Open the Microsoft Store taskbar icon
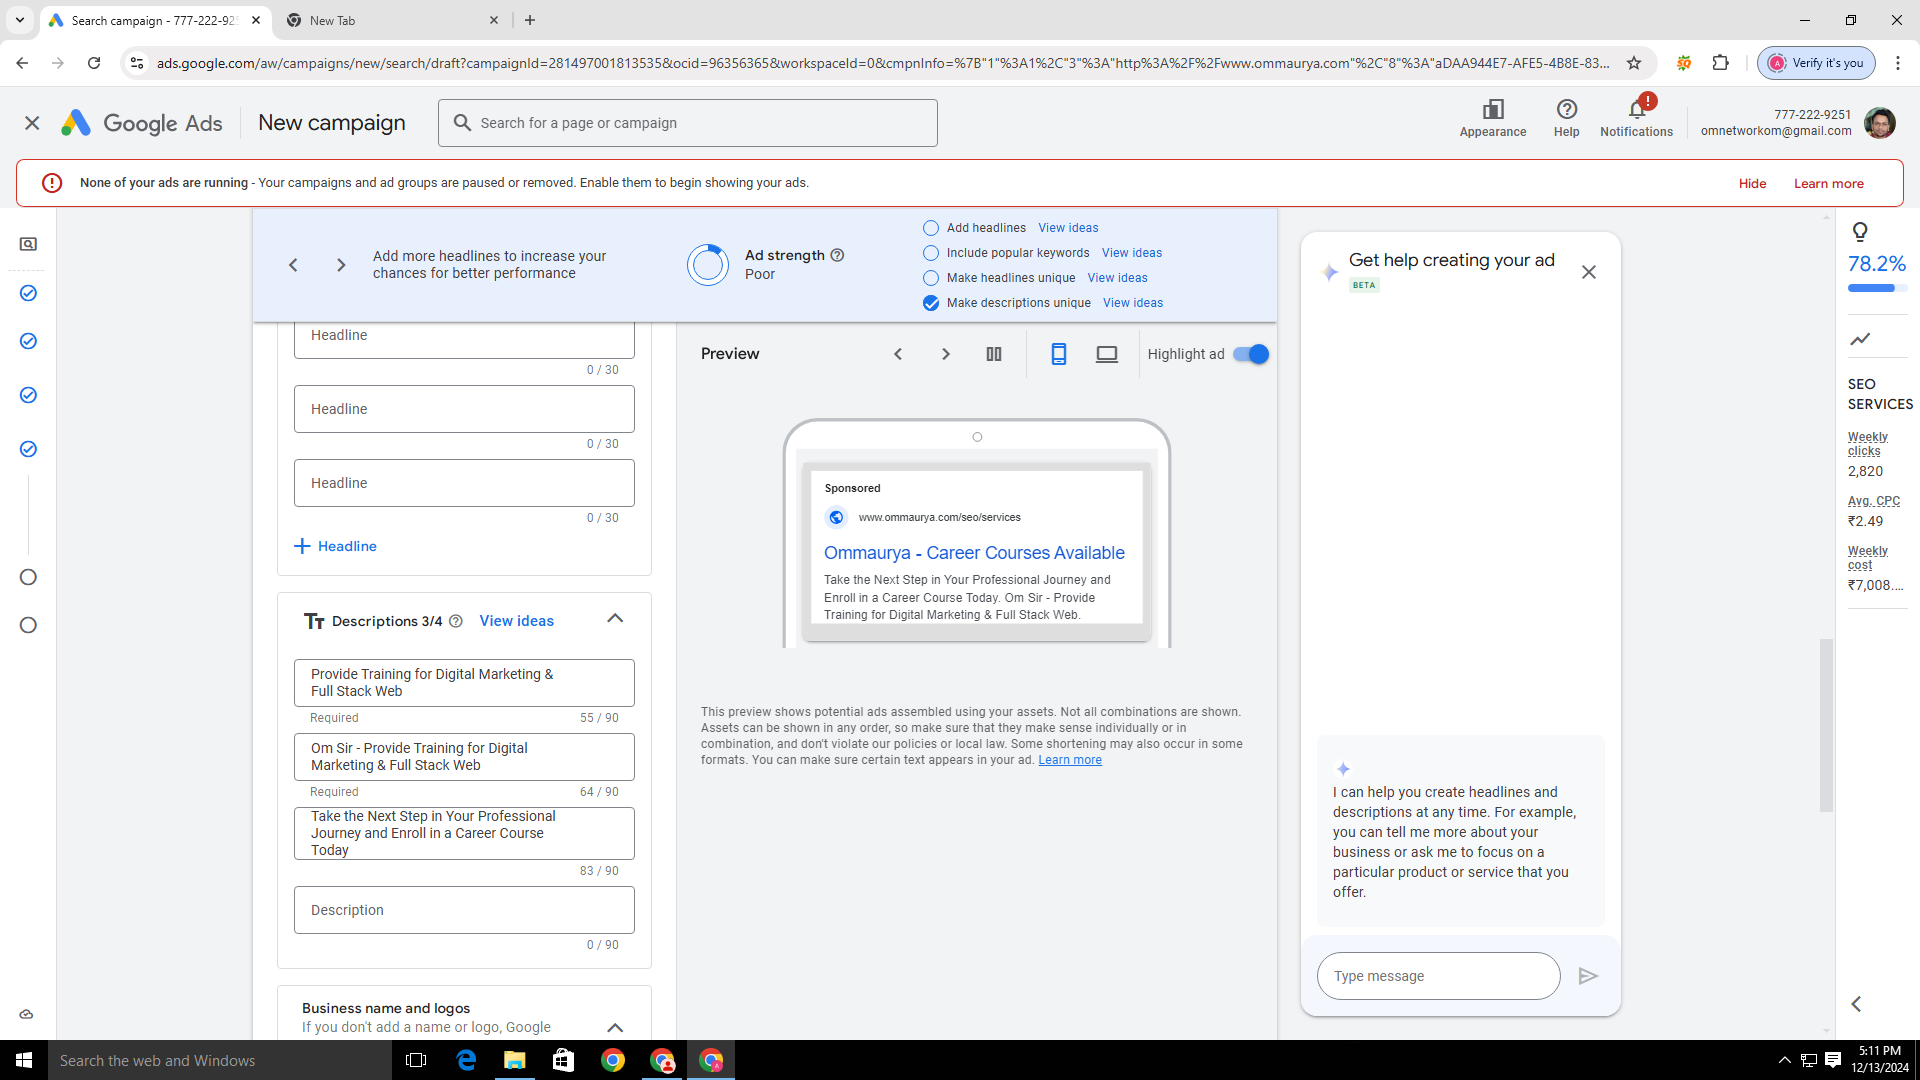The height and width of the screenshot is (1080, 1920). 564,1060
